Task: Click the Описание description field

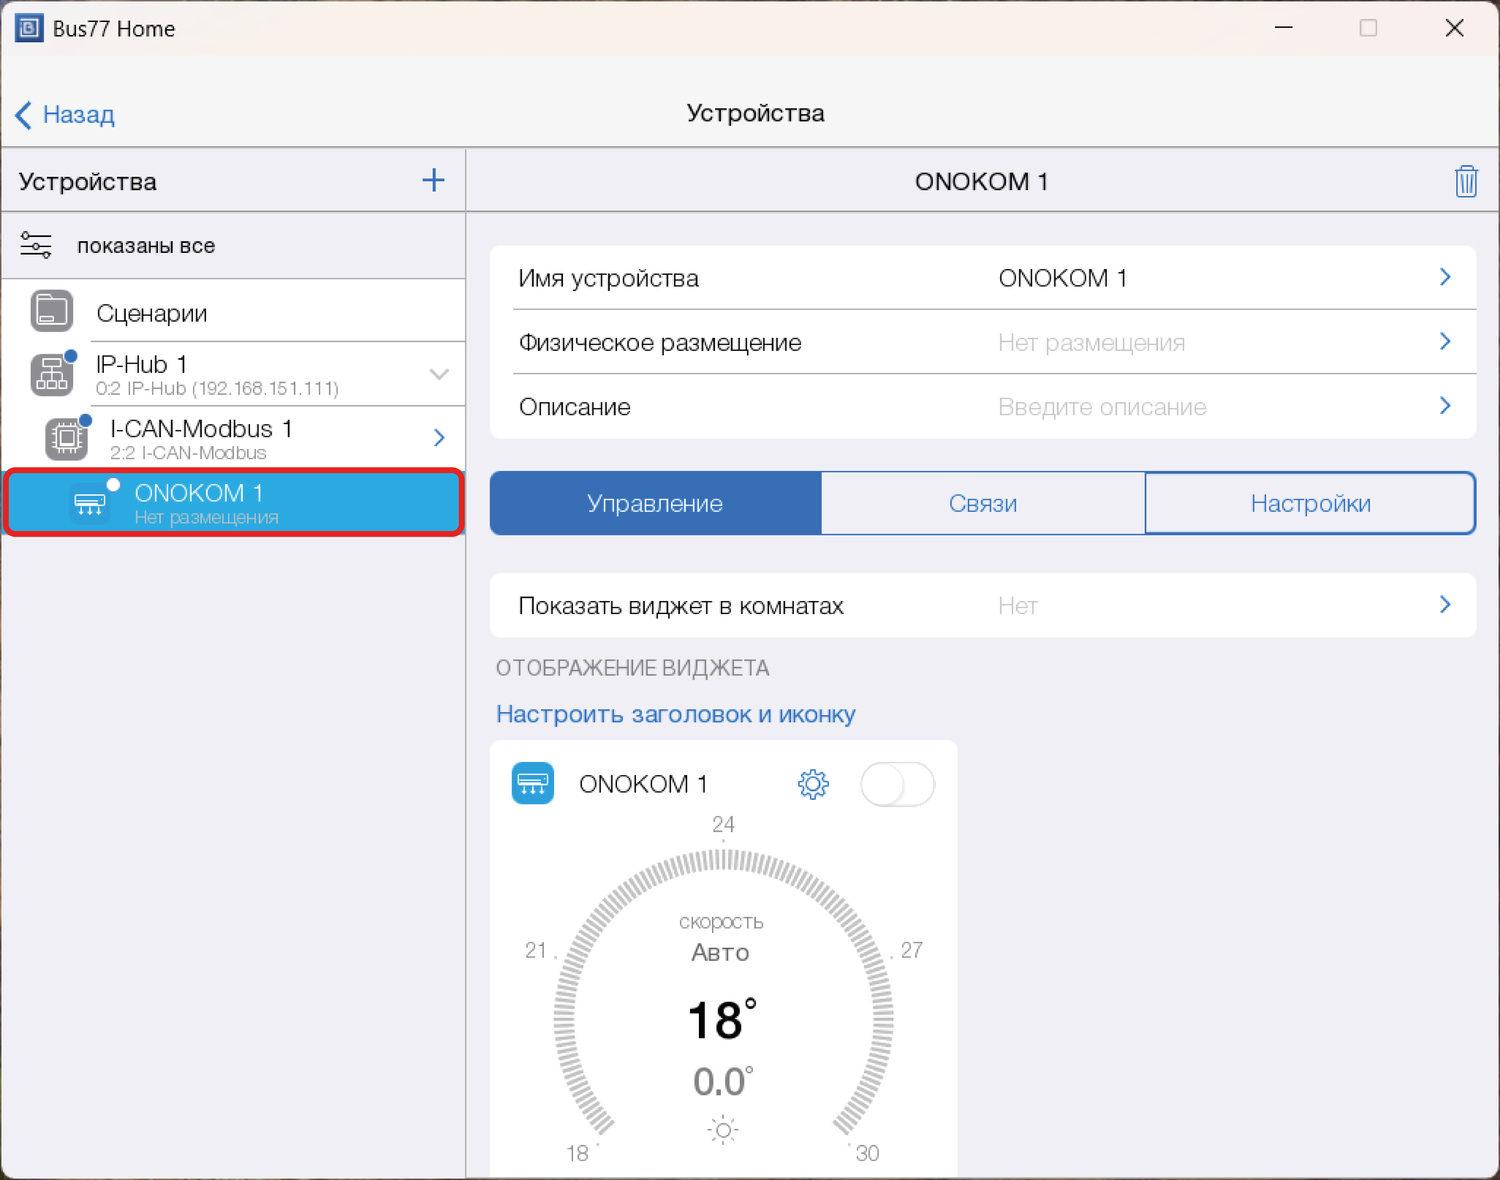Action: click(1100, 407)
